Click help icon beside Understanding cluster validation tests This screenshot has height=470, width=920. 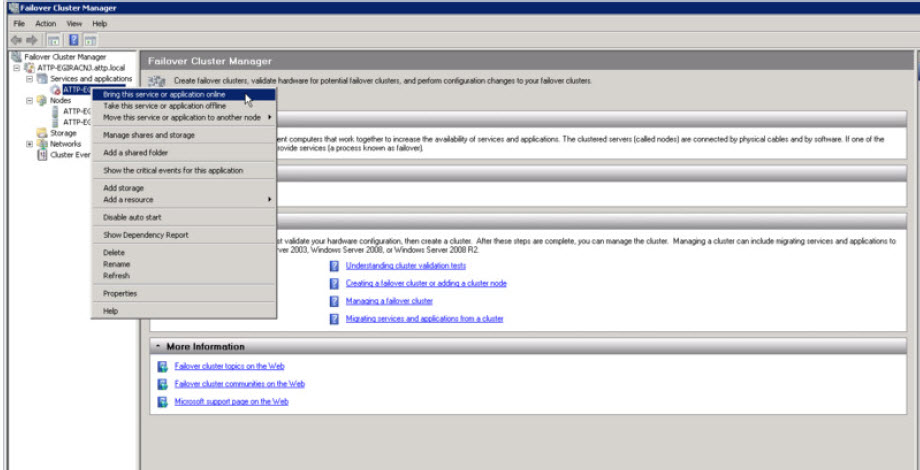(334, 266)
